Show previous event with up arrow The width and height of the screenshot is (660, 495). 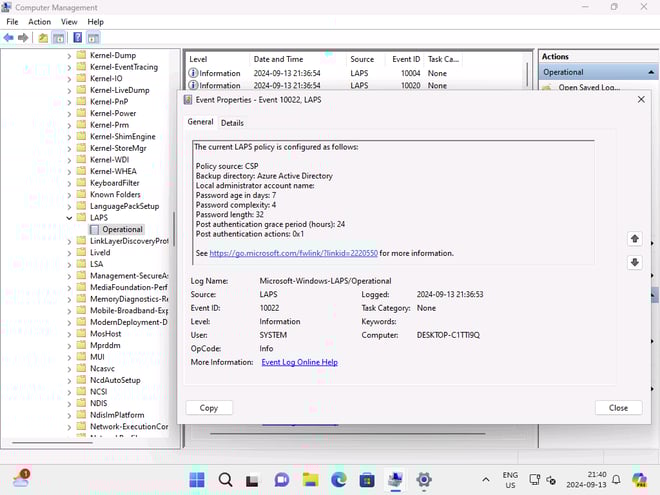(635, 239)
